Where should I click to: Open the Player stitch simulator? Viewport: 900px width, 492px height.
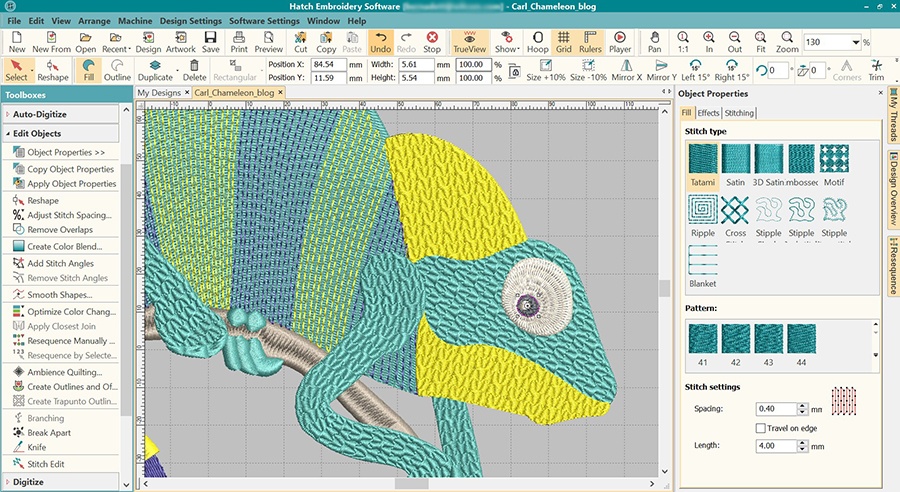pos(619,41)
